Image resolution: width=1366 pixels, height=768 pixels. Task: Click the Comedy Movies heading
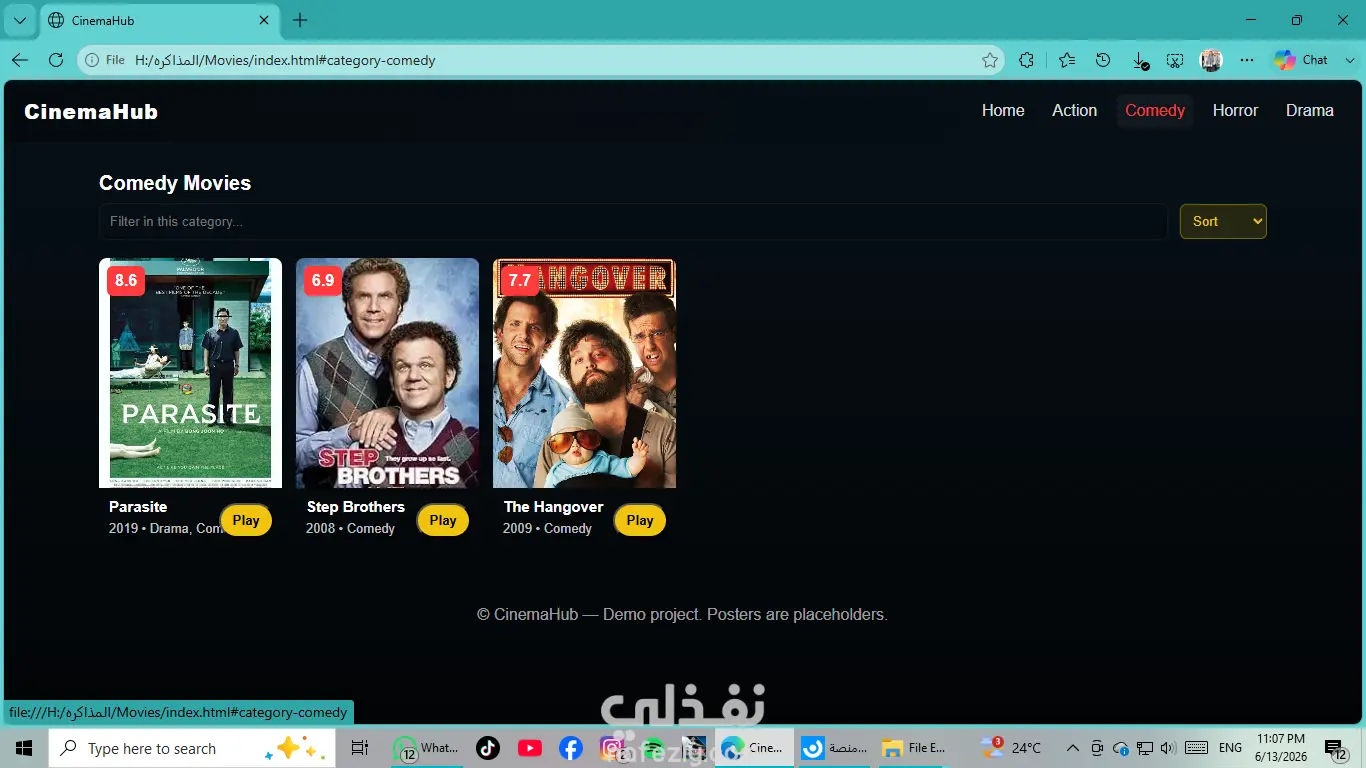pos(175,183)
